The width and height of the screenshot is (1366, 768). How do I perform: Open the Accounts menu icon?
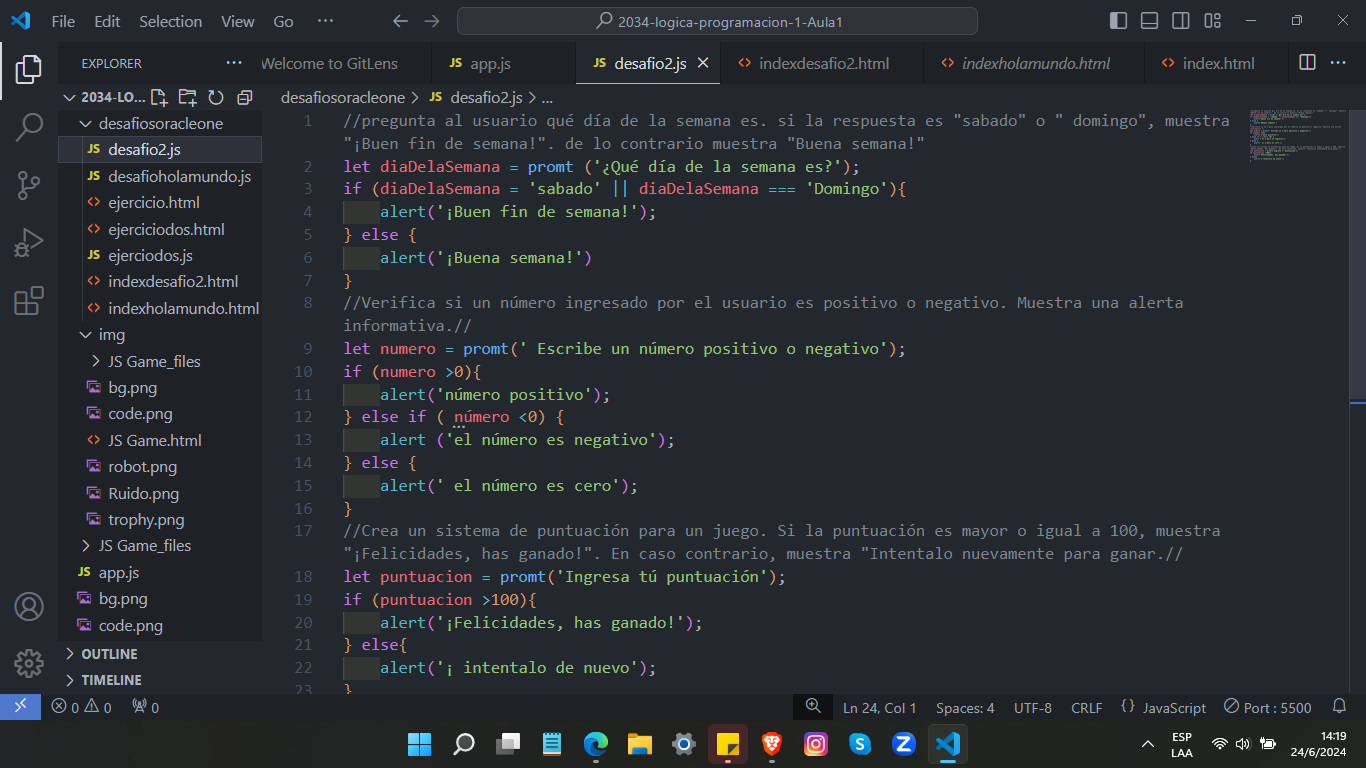tap(29, 606)
